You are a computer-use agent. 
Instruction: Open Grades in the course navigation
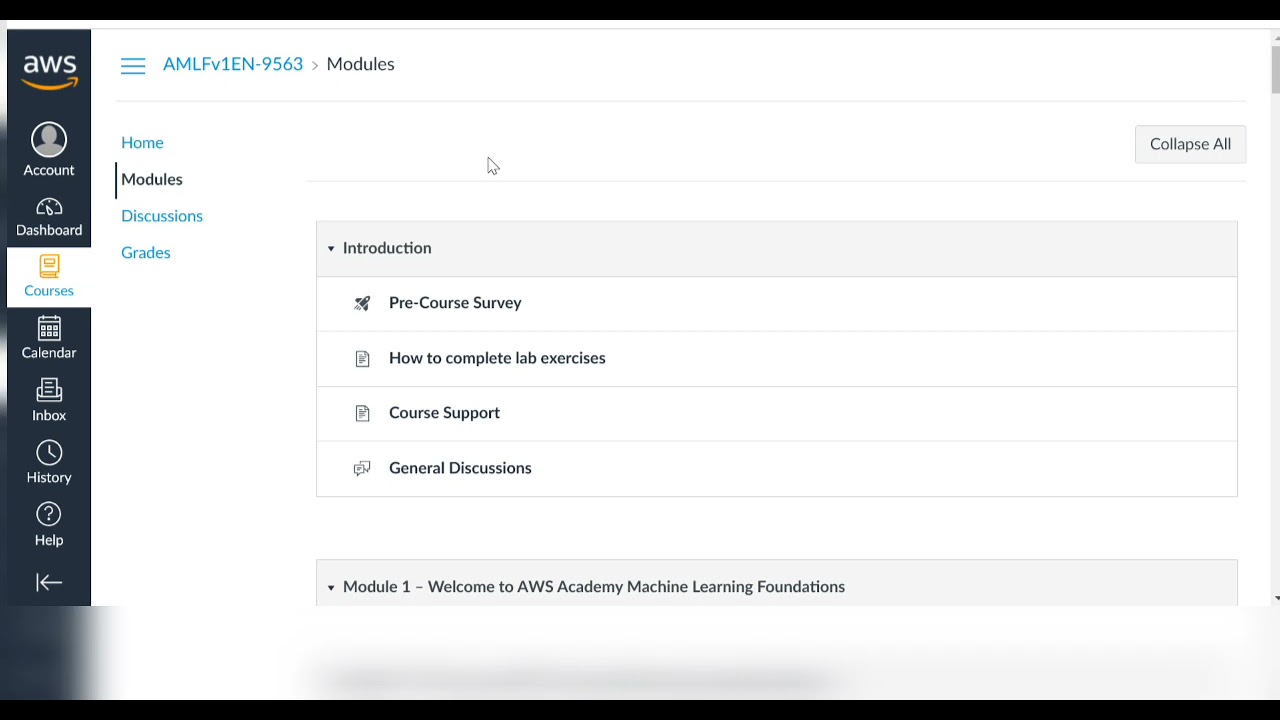[146, 253]
